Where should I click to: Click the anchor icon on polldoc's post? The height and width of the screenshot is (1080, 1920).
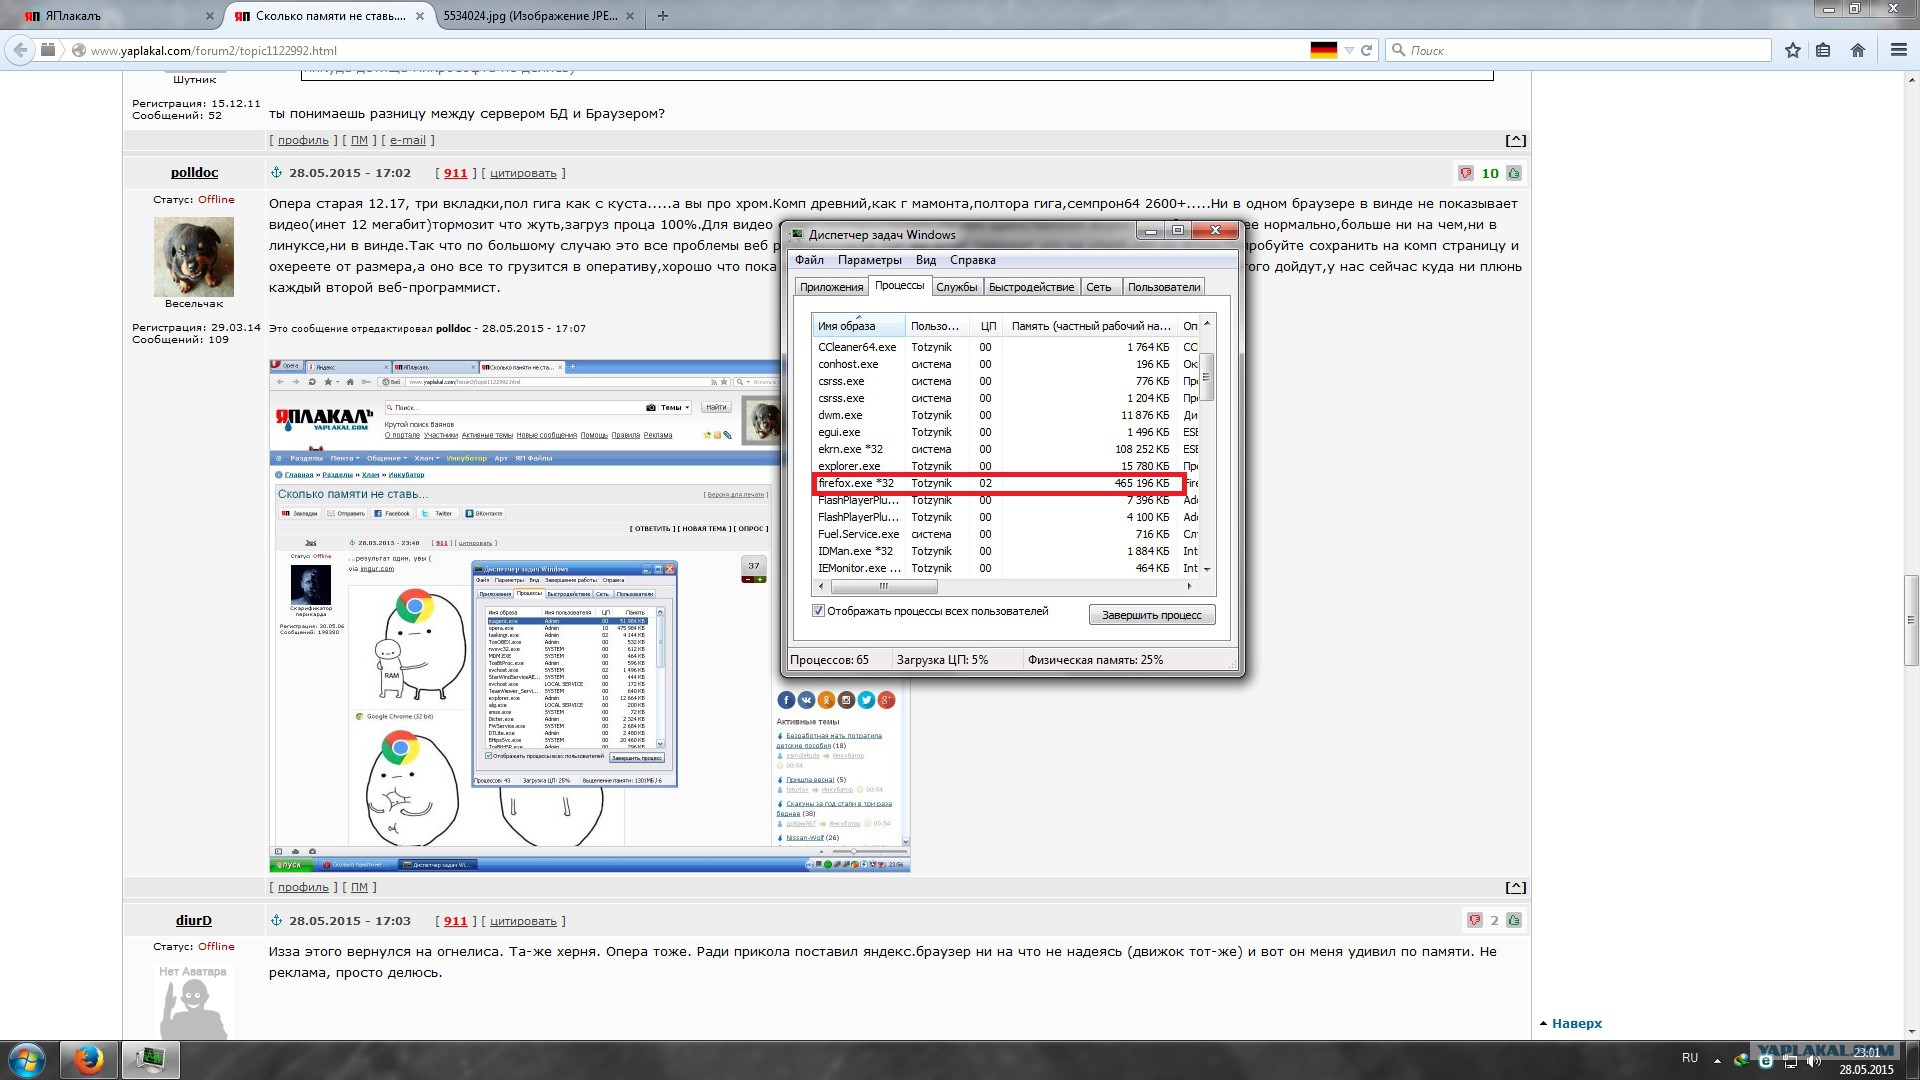pyautogui.click(x=277, y=173)
